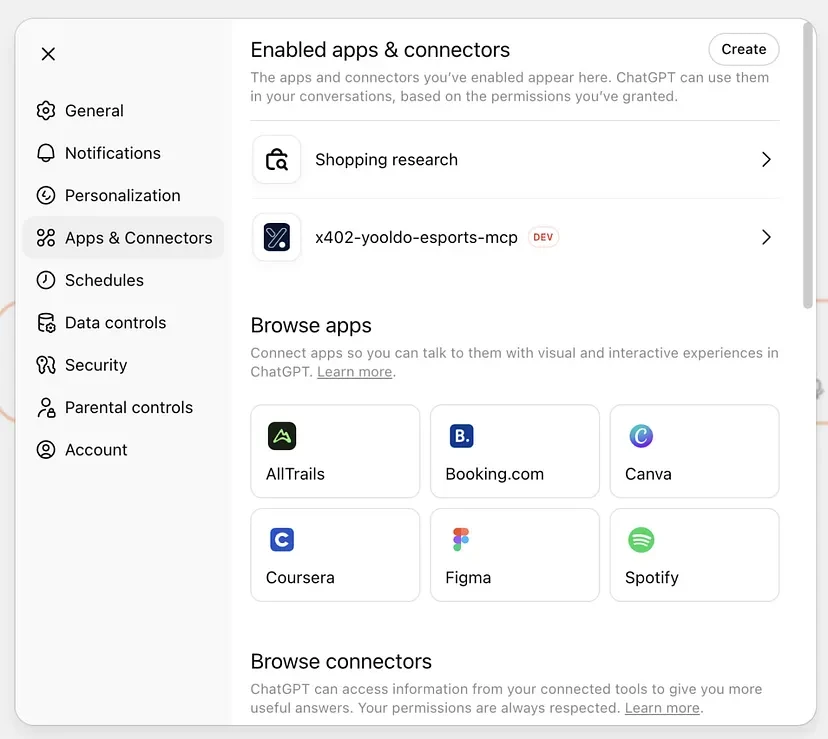The width and height of the screenshot is (828, 739).
Task: Expand Shopping research with its chevron
Action: [766, 160]
